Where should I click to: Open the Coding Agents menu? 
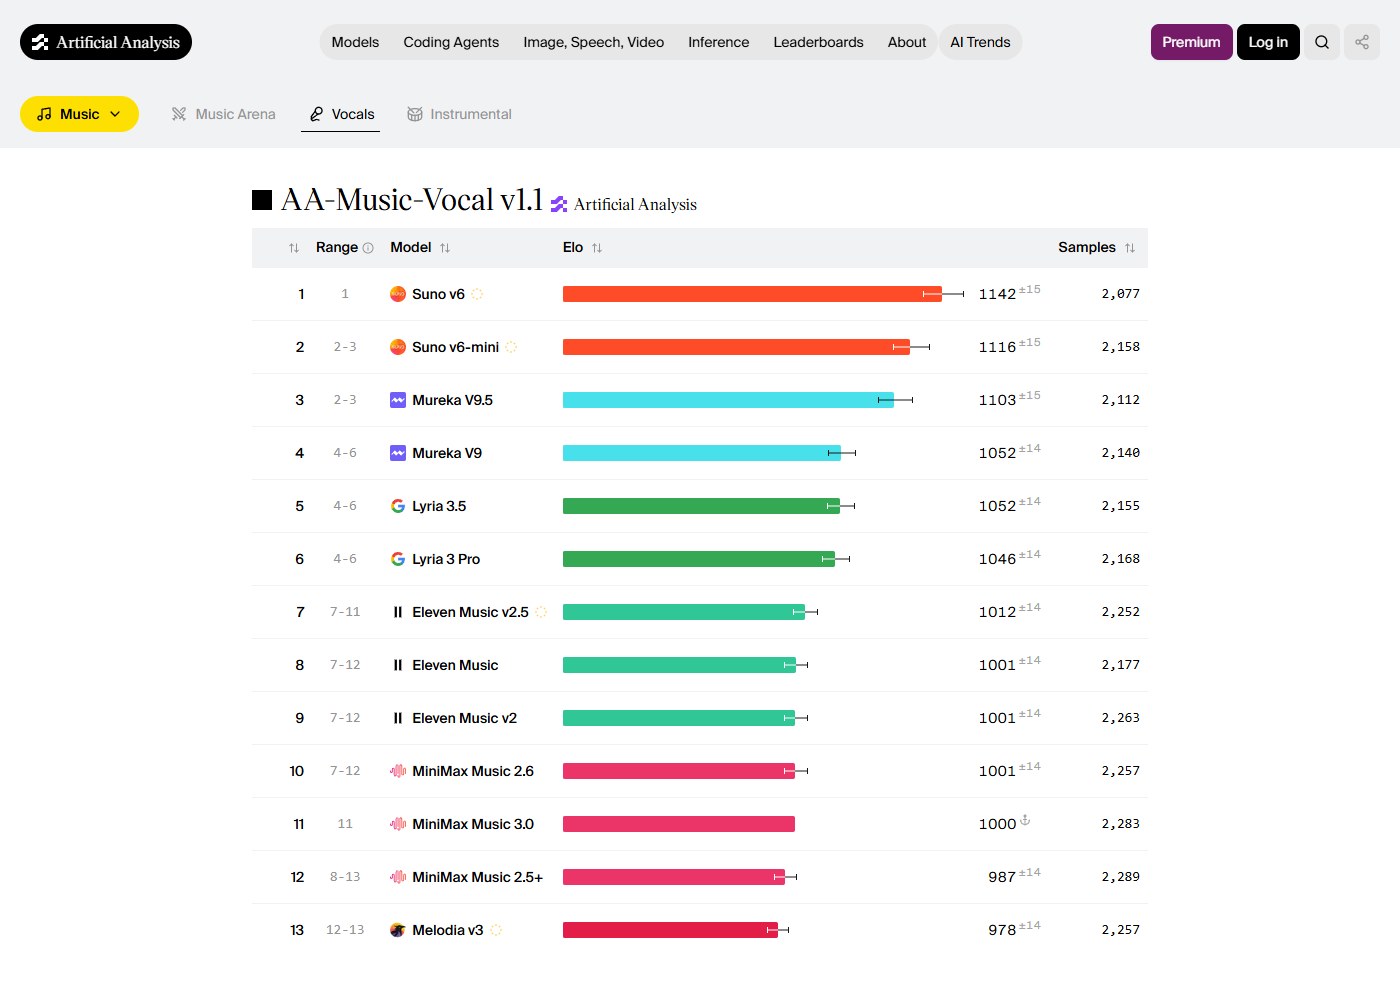pyautogui.click(x=451, y=42)
